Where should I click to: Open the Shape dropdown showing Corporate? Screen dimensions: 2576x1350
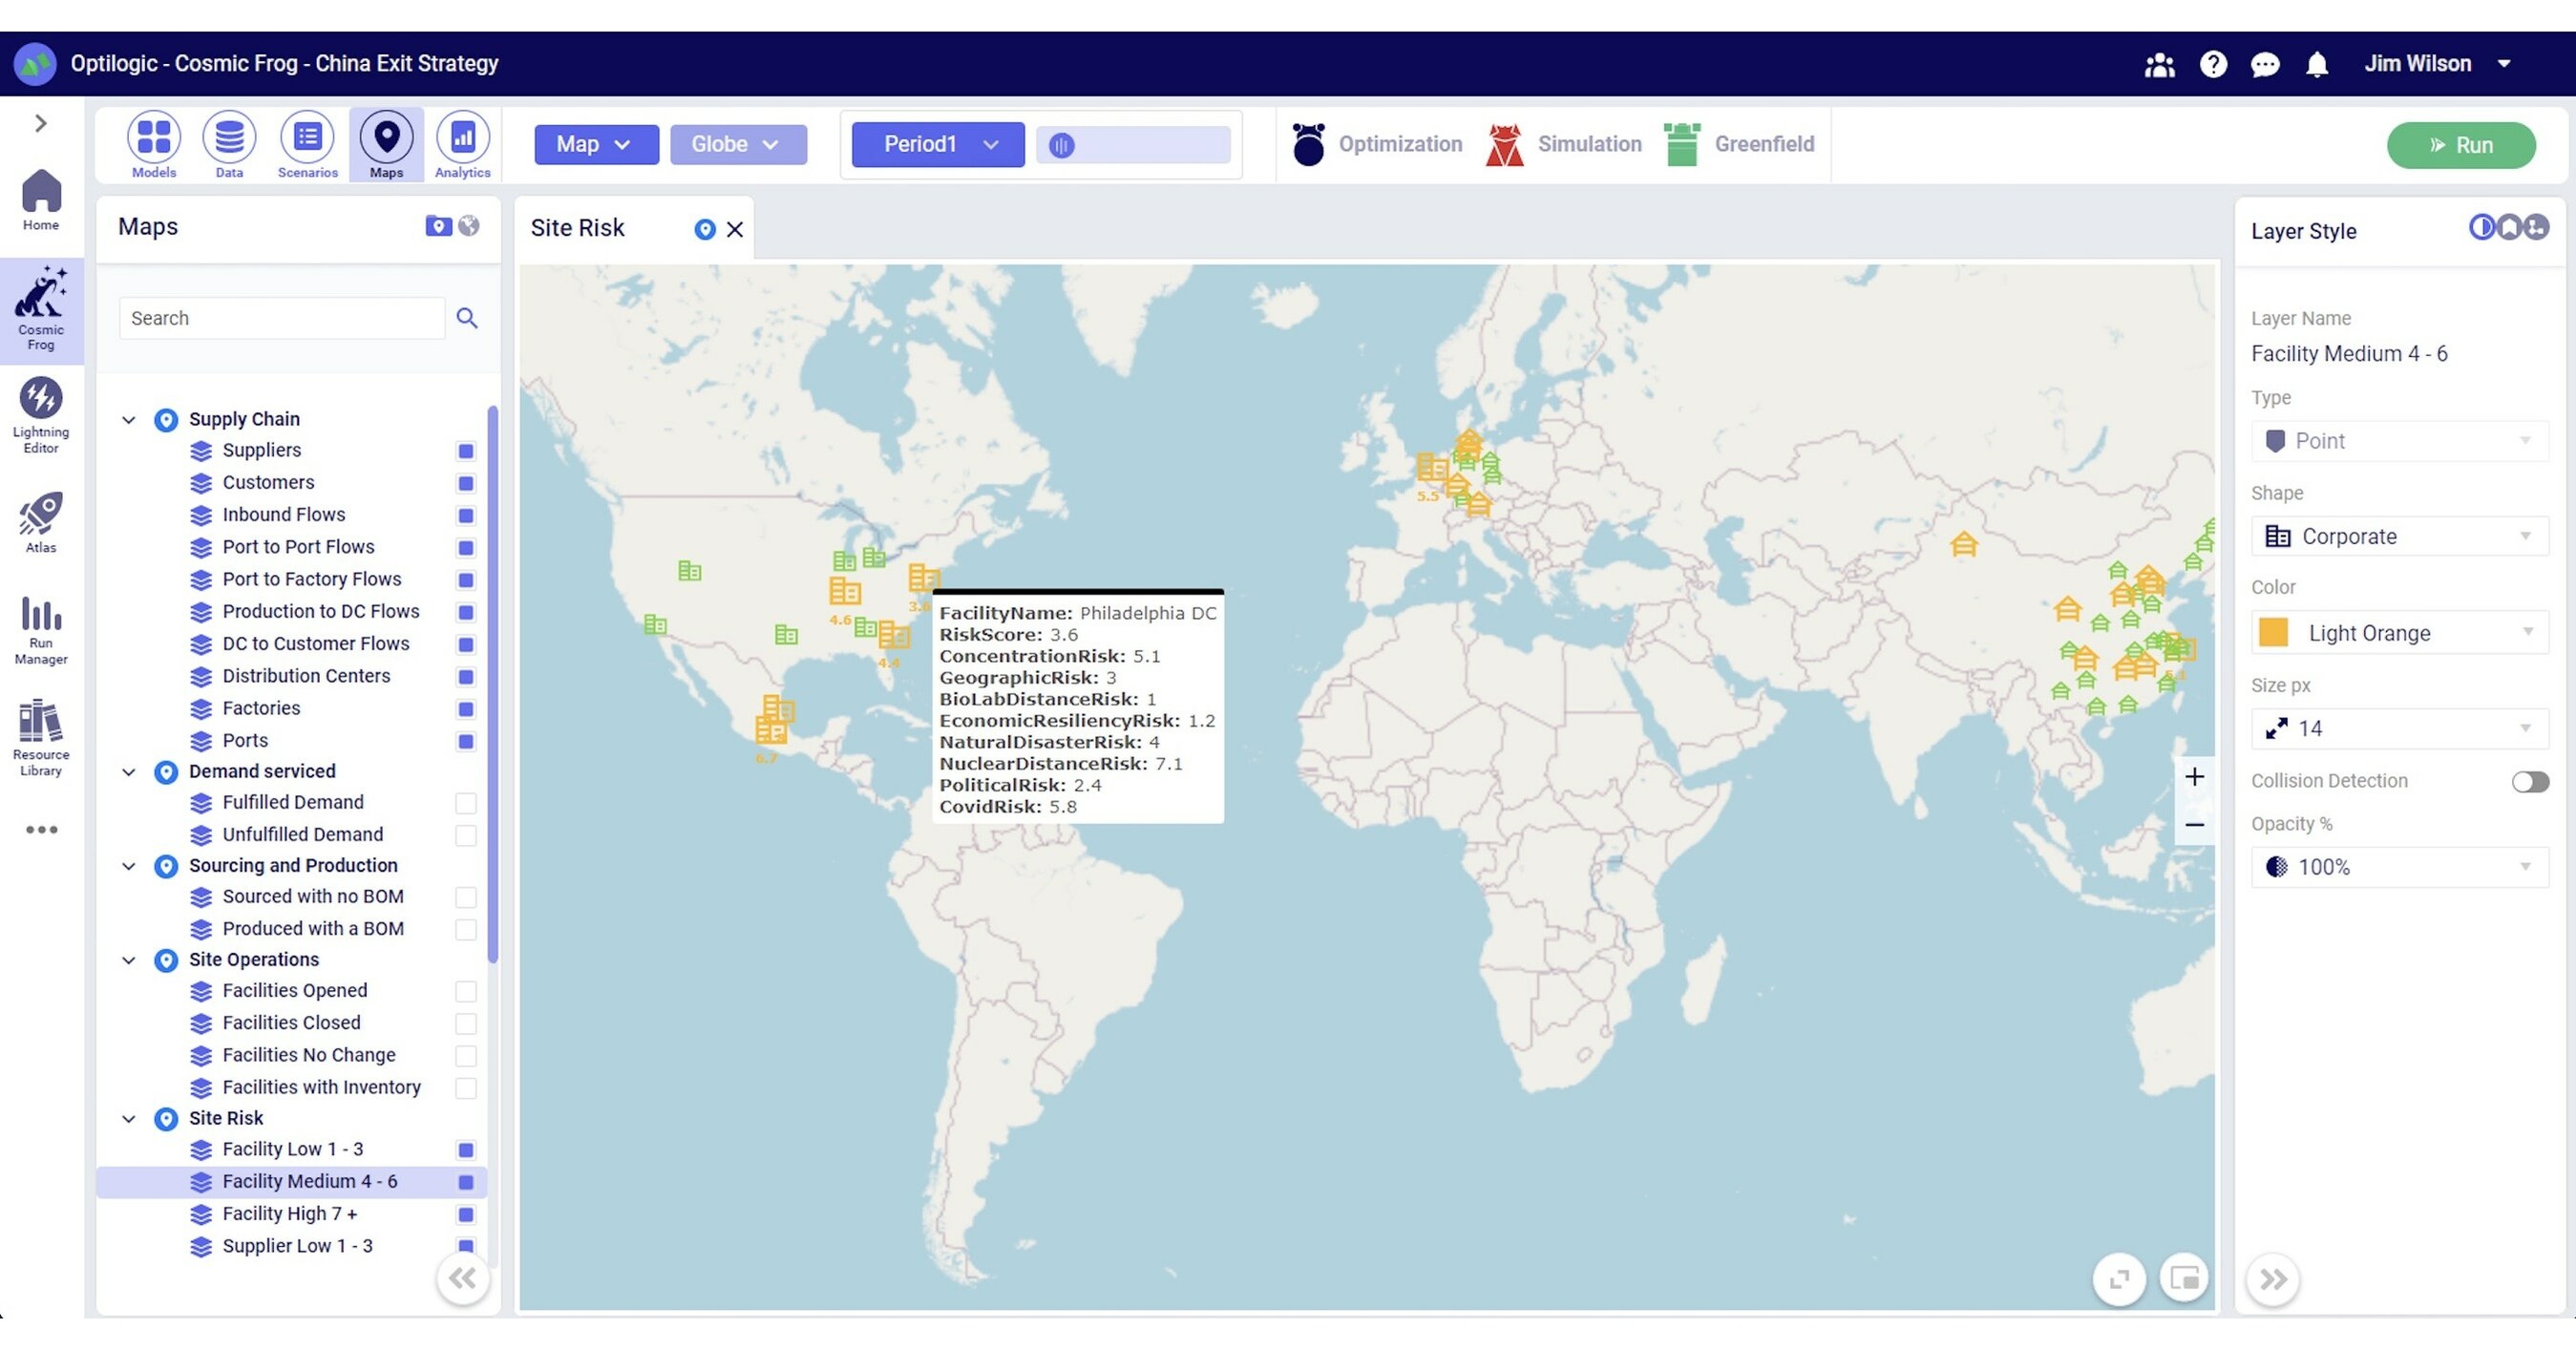pyautogui.click(x=2398, y=536)
